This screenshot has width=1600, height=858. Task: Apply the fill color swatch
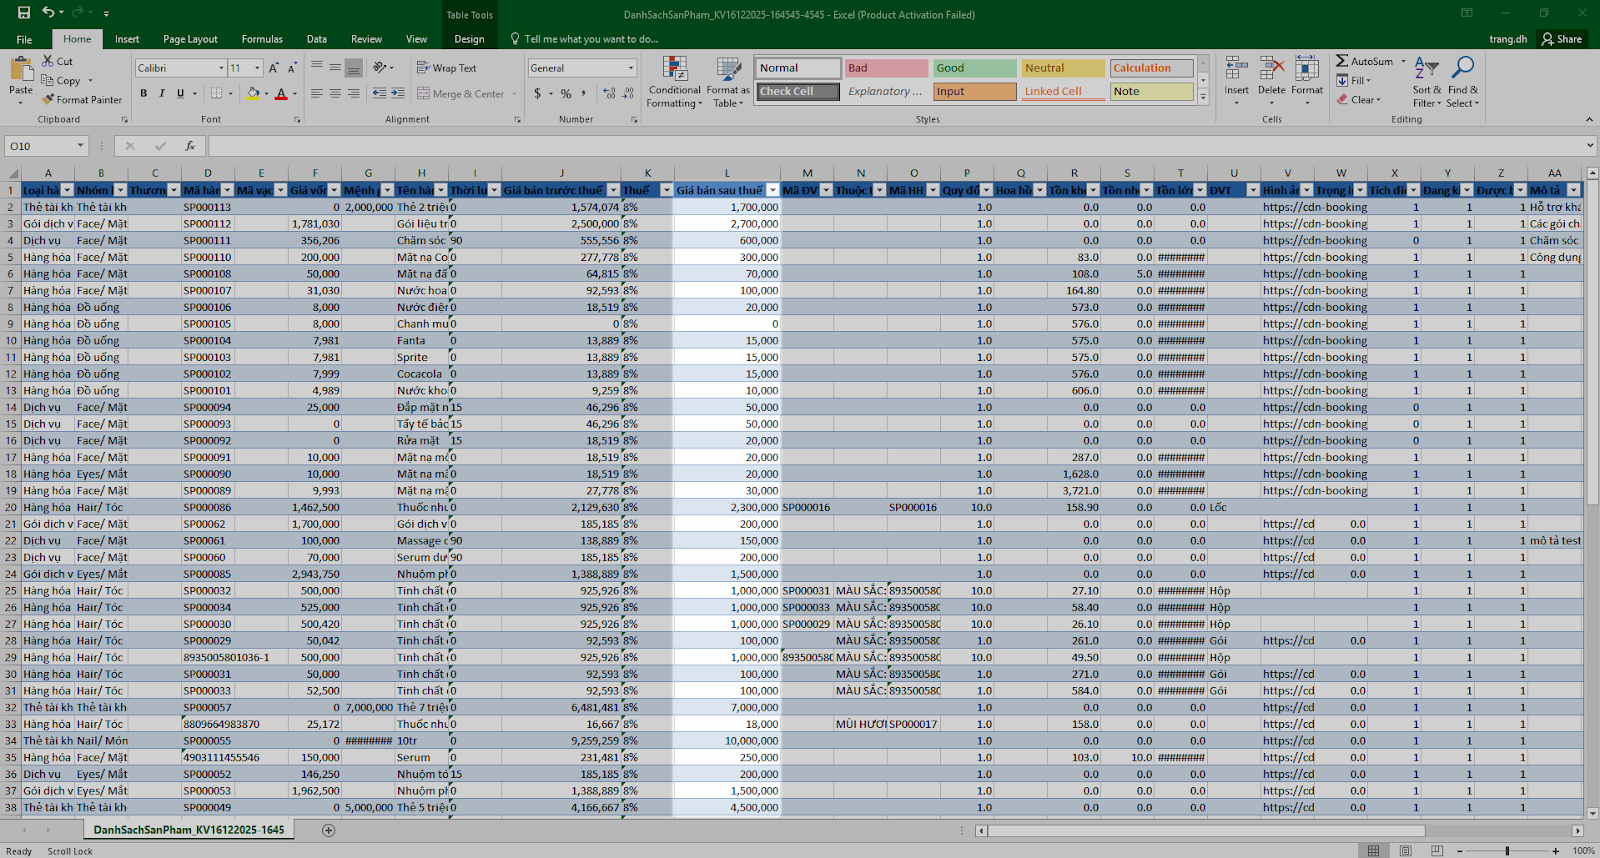253,93
